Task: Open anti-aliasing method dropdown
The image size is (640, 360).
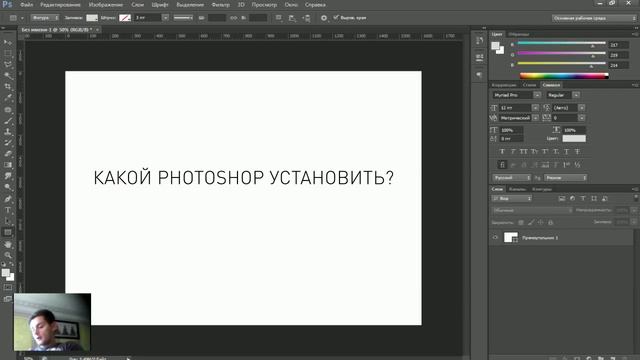Action: (x=566, y=178)
